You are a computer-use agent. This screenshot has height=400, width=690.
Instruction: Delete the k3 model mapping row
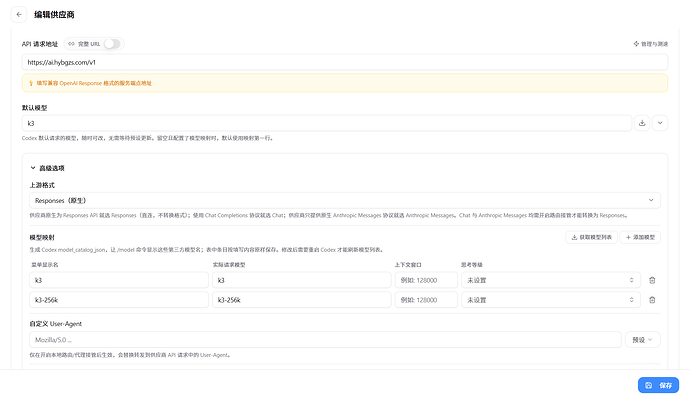tap(652, 280)
